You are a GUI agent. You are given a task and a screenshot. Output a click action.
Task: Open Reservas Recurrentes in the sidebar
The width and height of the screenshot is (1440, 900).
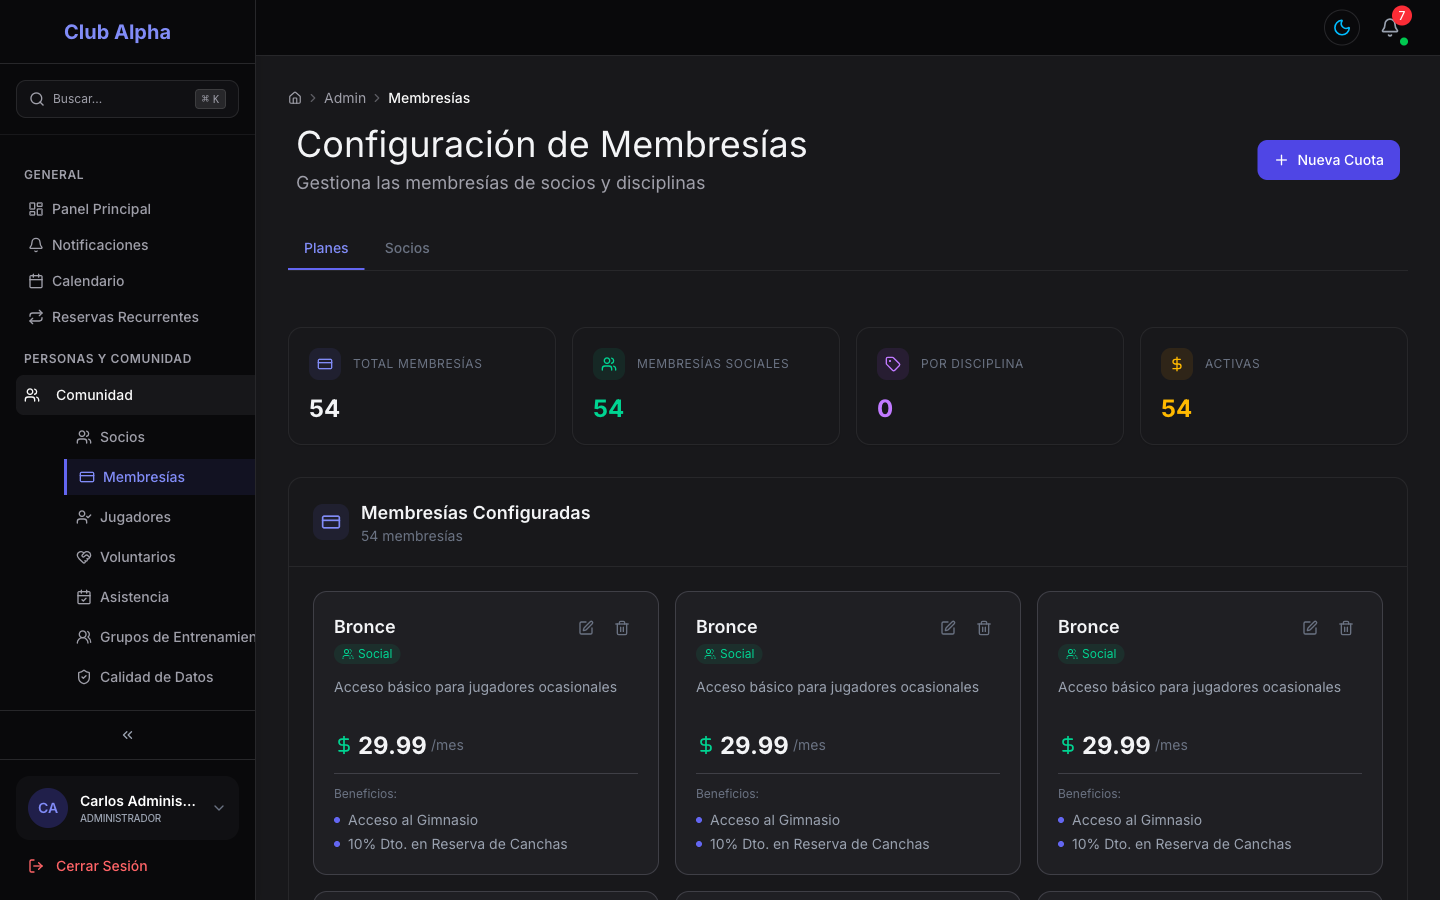coord(127,317)
